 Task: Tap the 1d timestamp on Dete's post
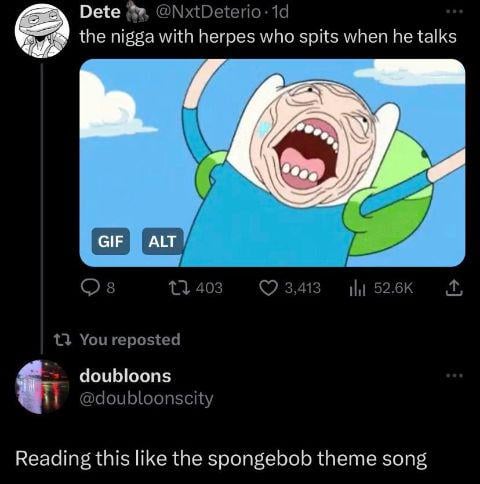(x=280, y=12)
